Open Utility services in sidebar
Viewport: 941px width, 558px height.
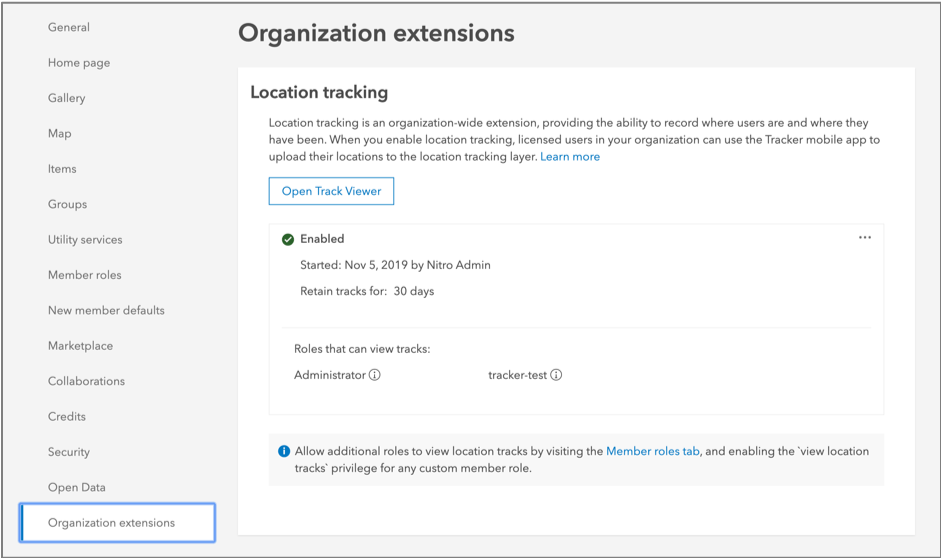(85, 240)
